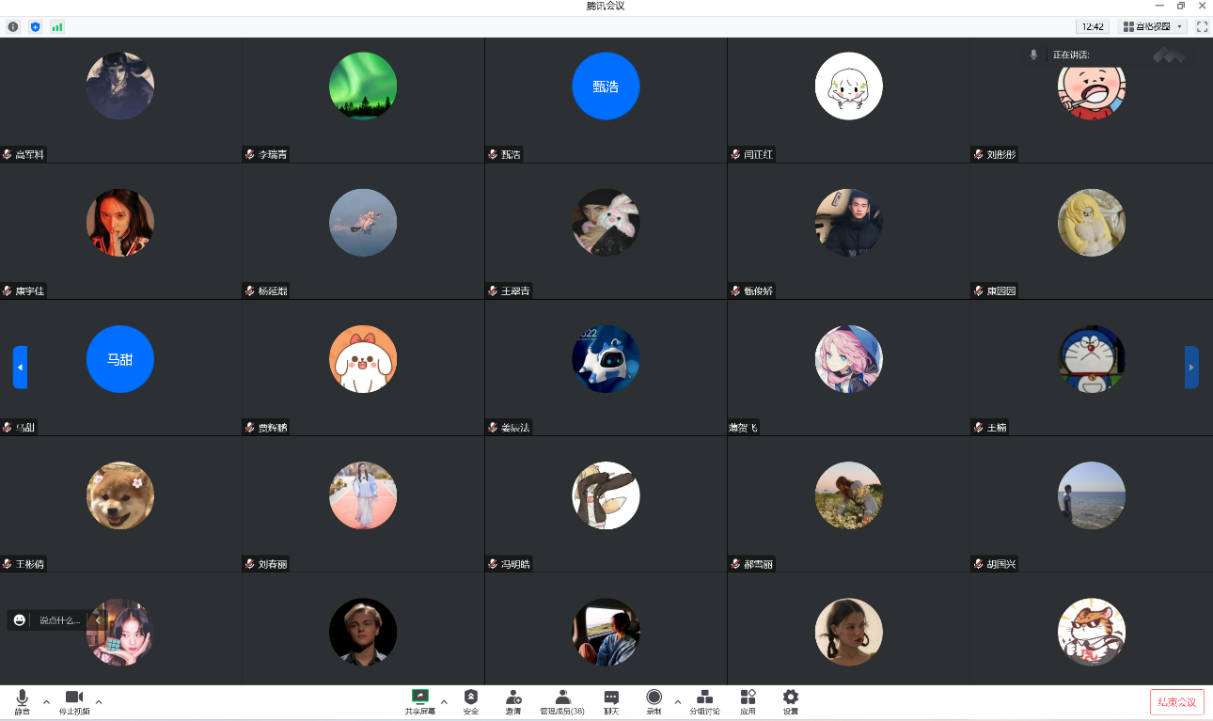Go to next page of participants
This screenshot has height=721, width=1213.
[x=1191, y=367]
